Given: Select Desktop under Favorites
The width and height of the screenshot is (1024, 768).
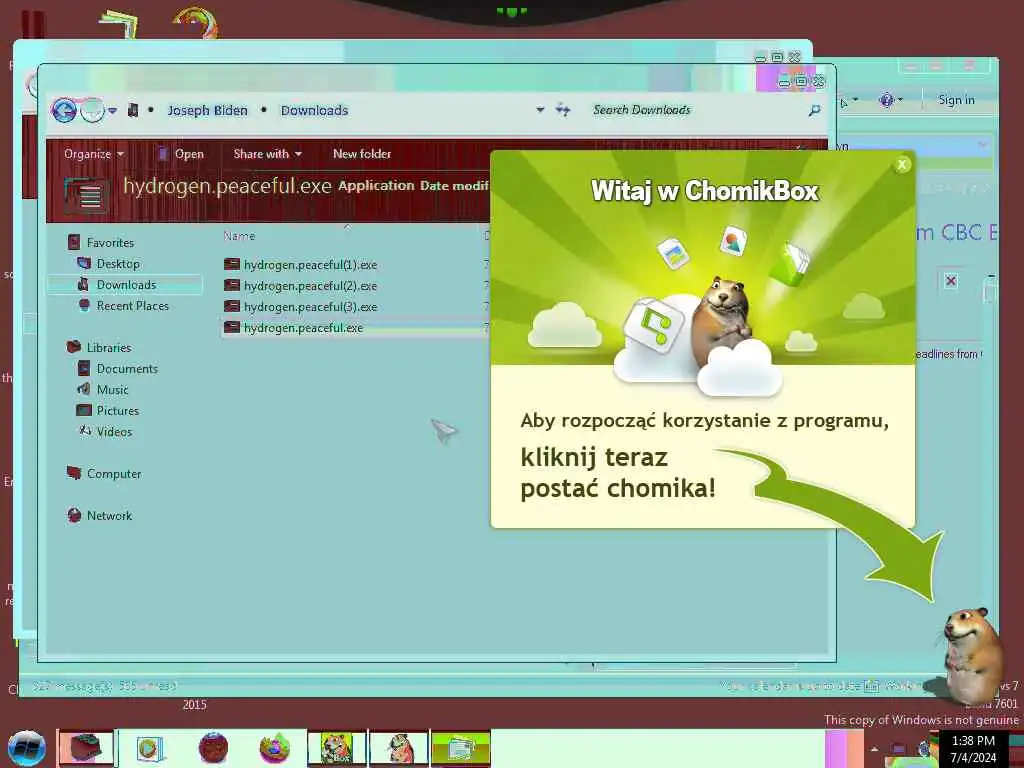Looking at the screenshot, I should [108, 264].
